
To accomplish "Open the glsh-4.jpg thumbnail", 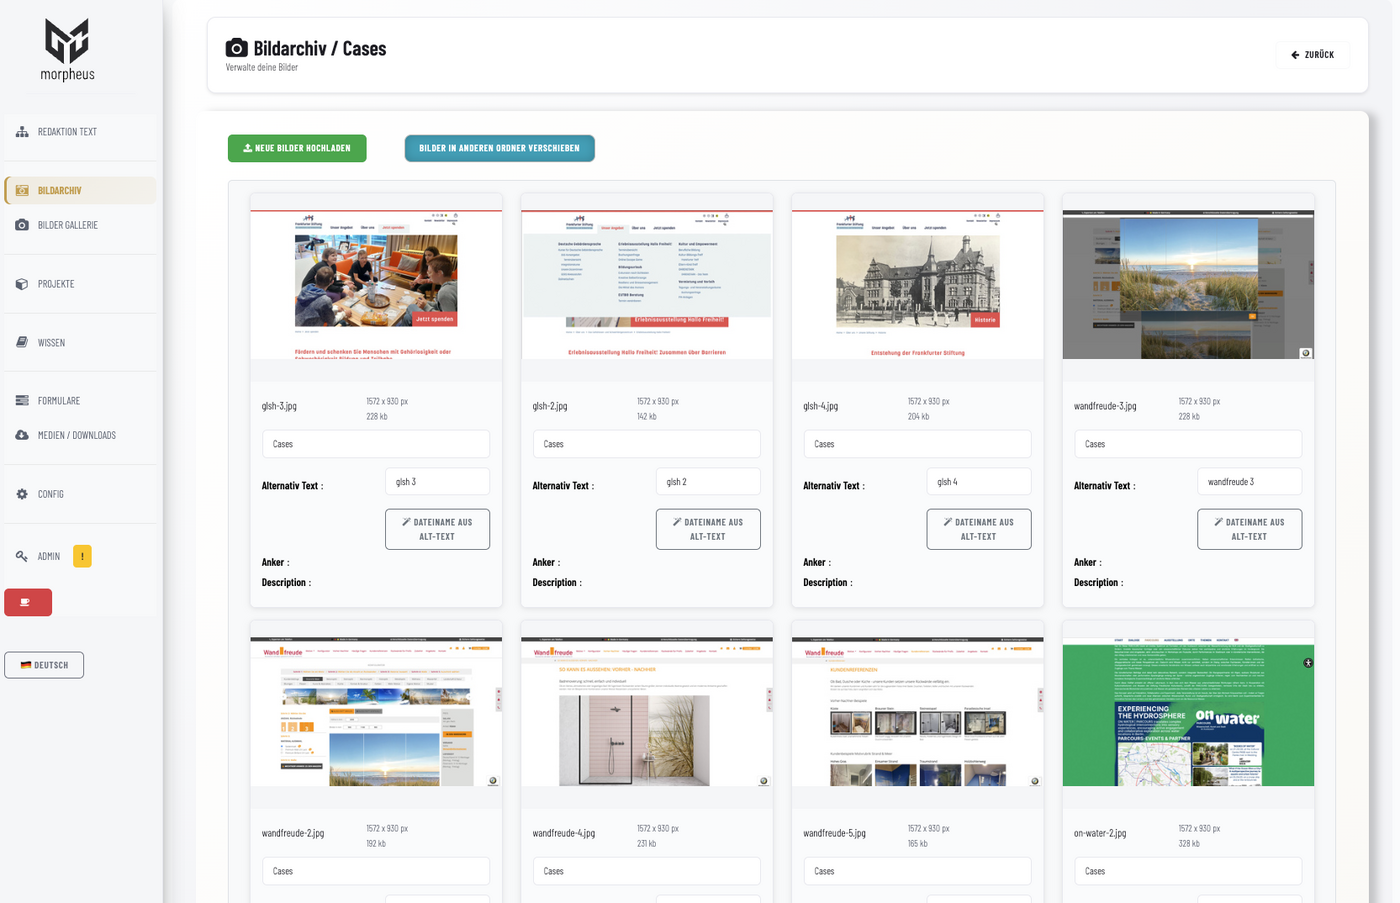I will (x=918, y=284).
